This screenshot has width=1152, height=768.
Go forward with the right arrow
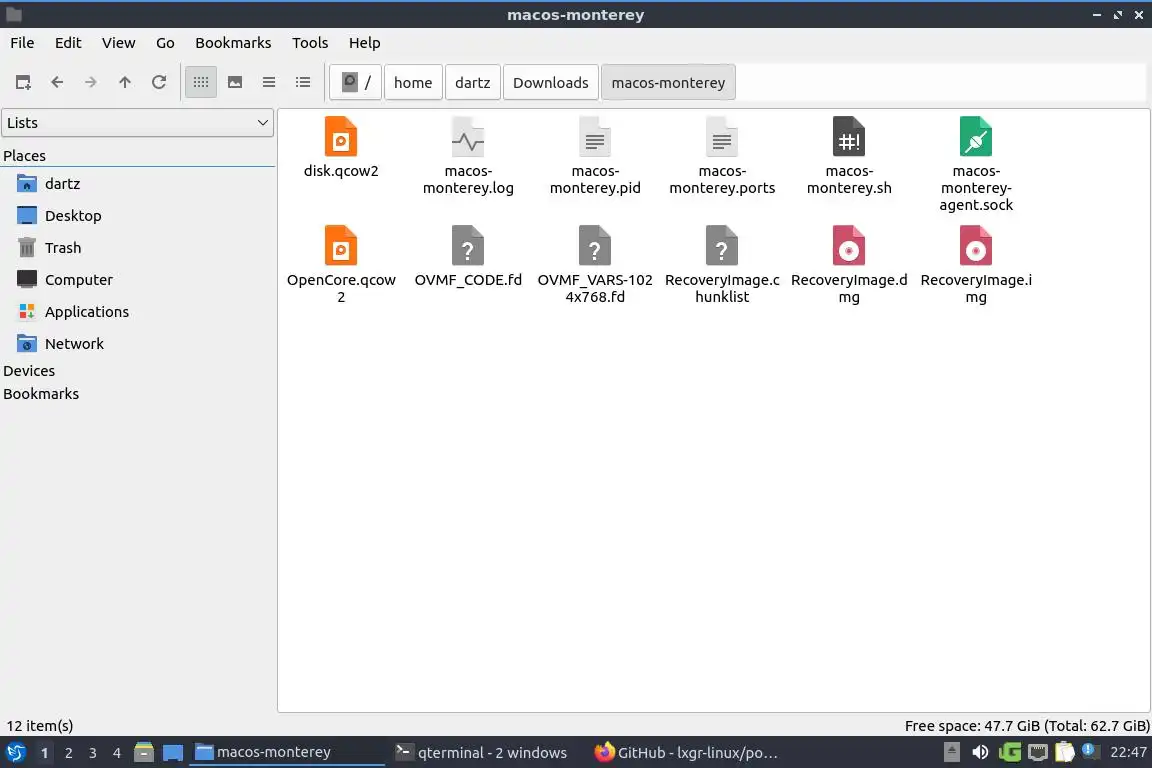coord(90,82)
